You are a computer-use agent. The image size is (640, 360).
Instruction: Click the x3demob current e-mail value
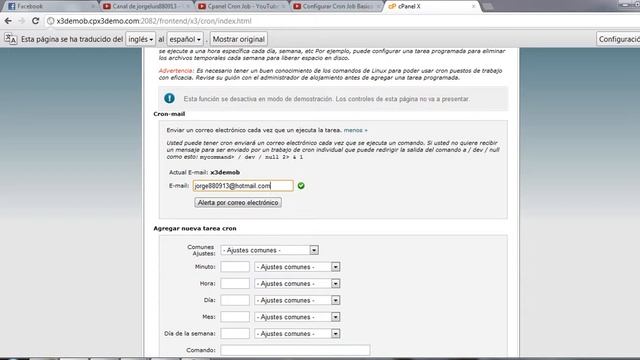click(x=225, y=172)
